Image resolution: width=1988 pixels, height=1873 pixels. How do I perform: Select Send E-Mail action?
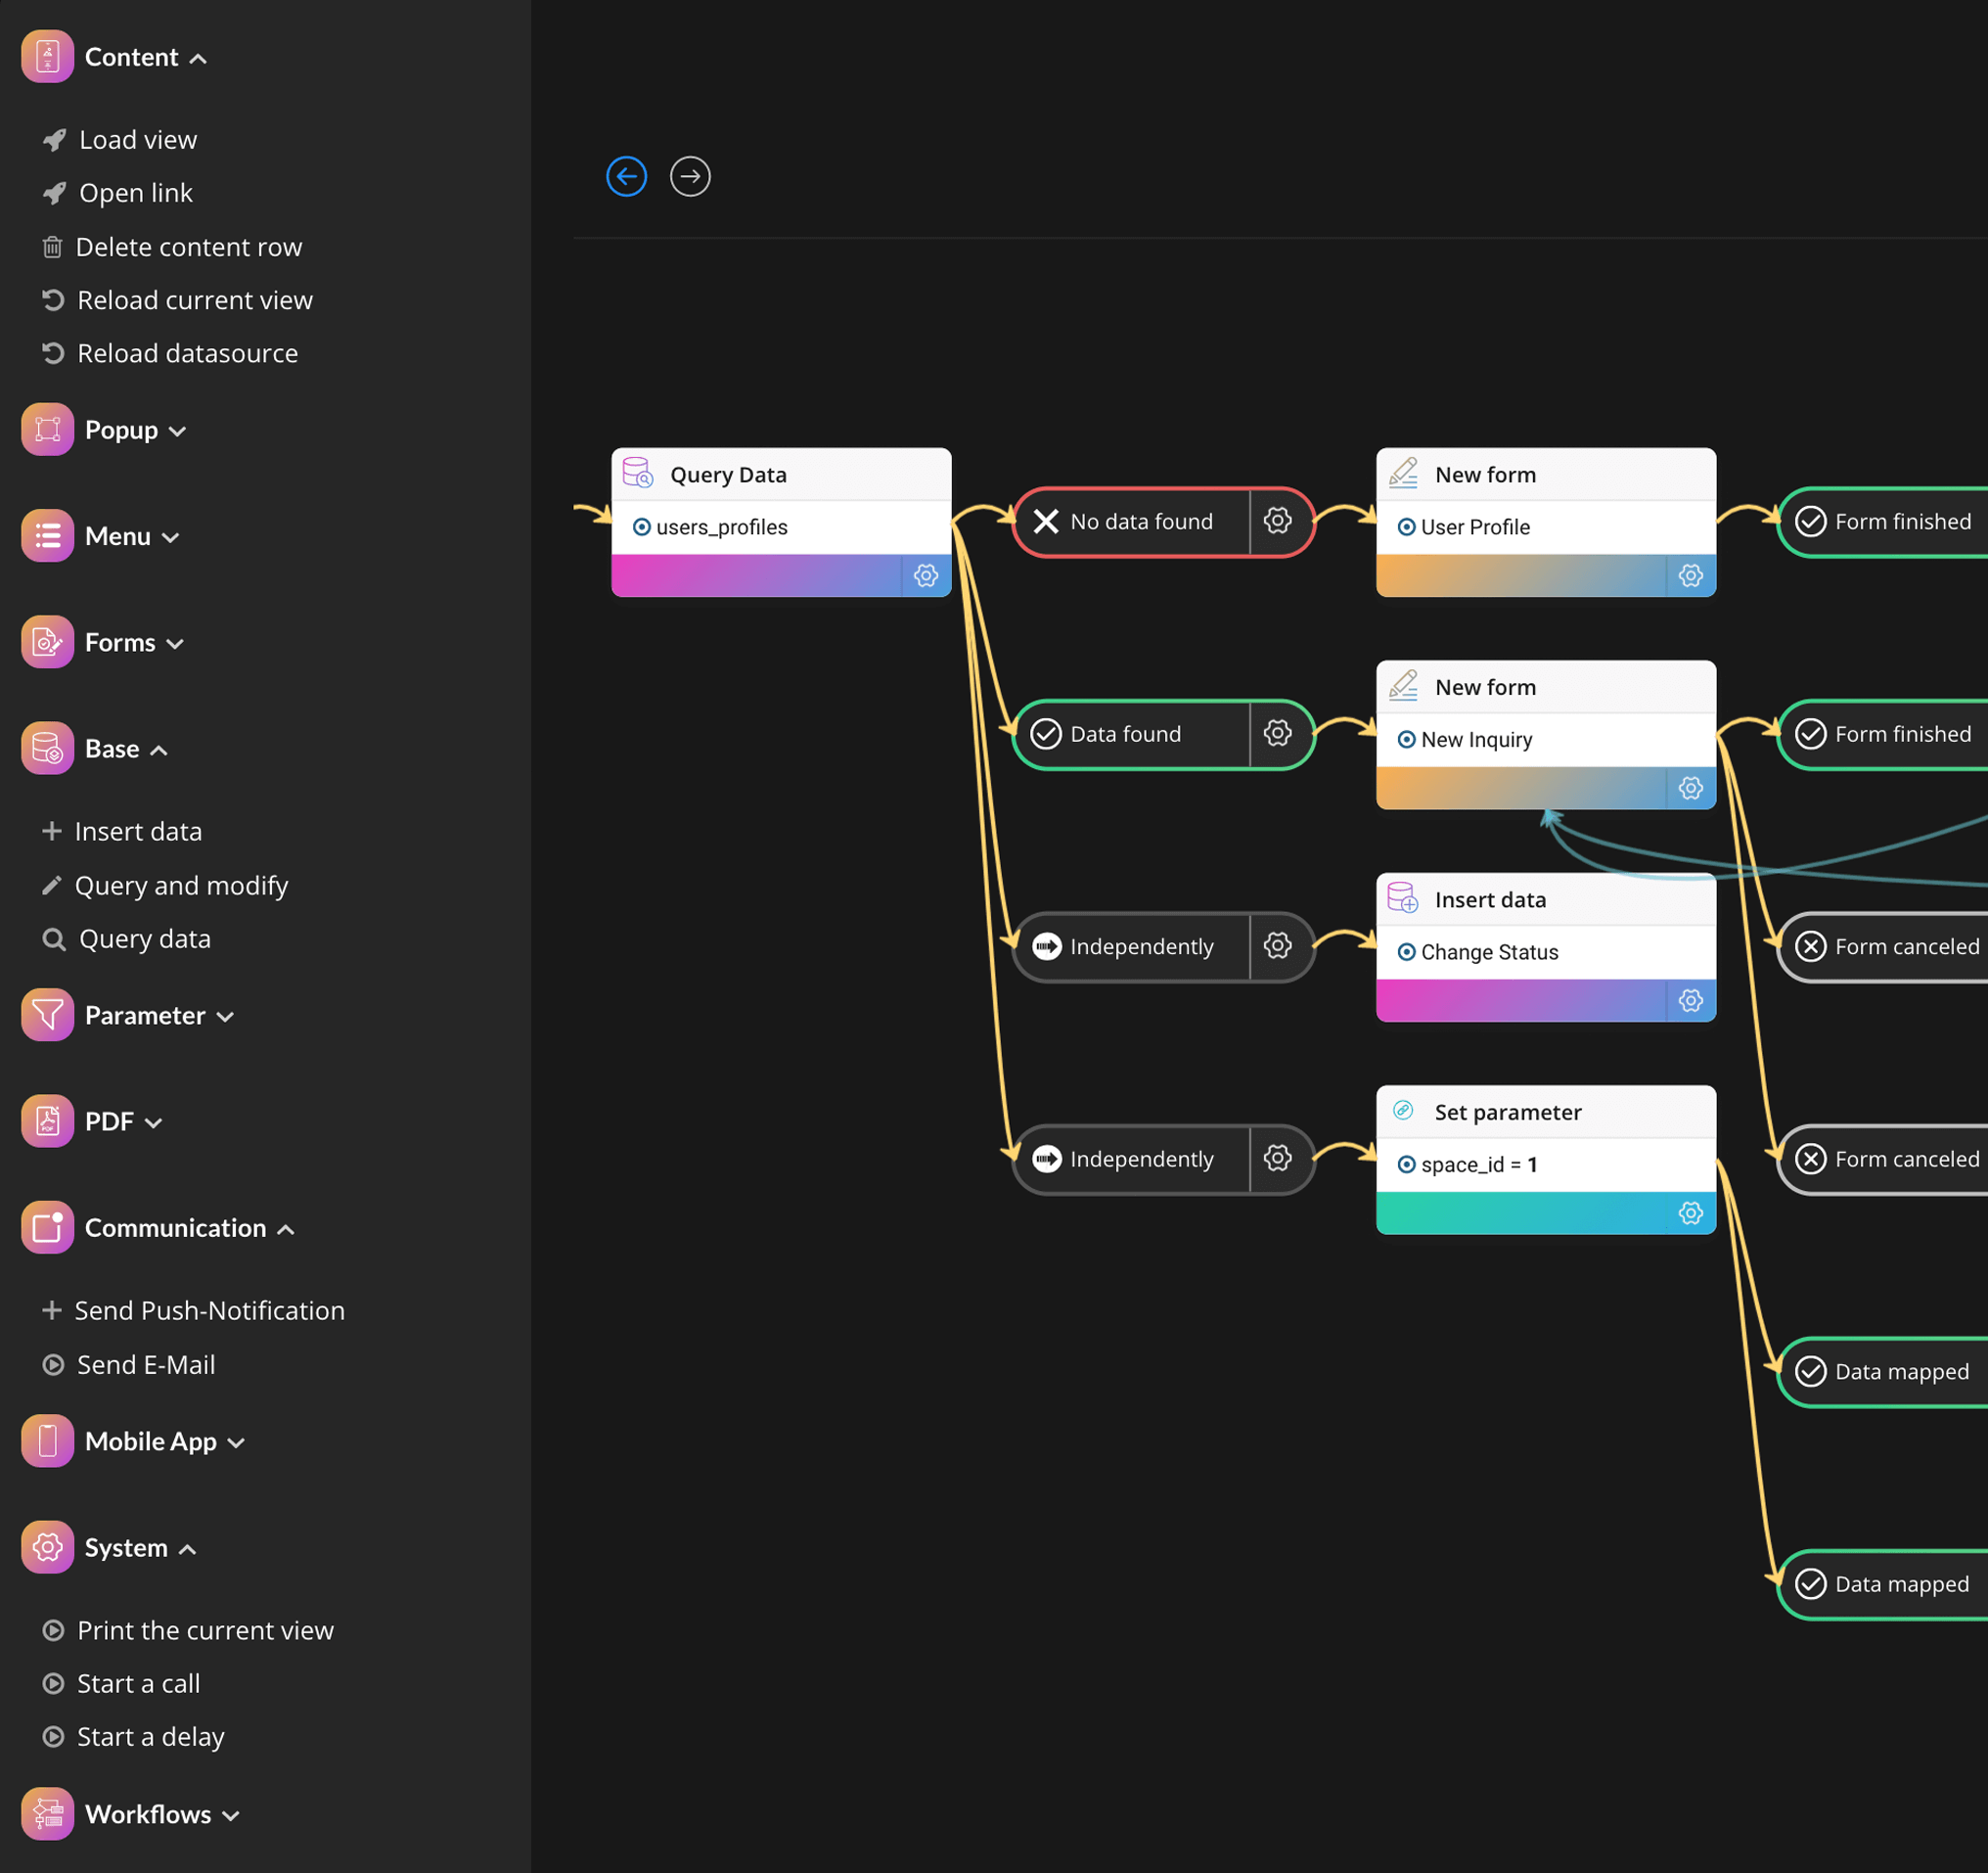[129, 1363]
